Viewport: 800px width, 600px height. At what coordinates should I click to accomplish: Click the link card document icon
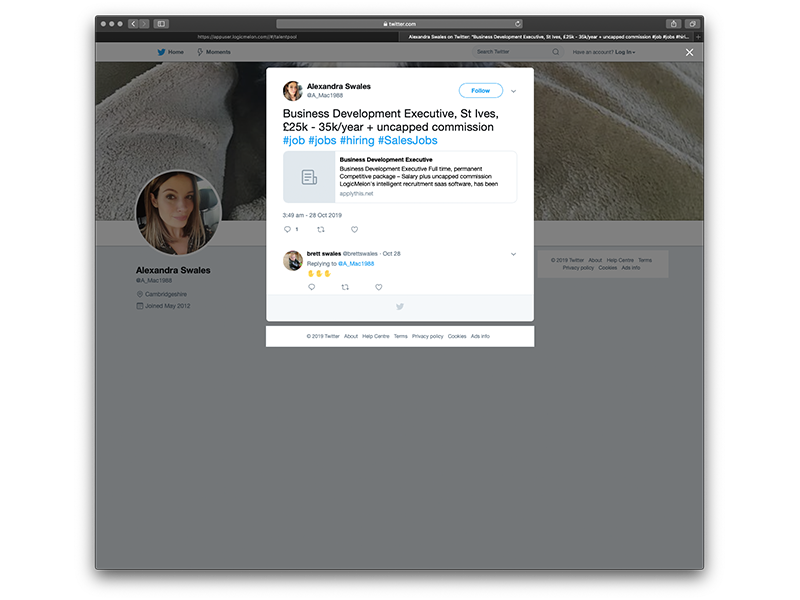pyautogui.click(x=309, y=177)
